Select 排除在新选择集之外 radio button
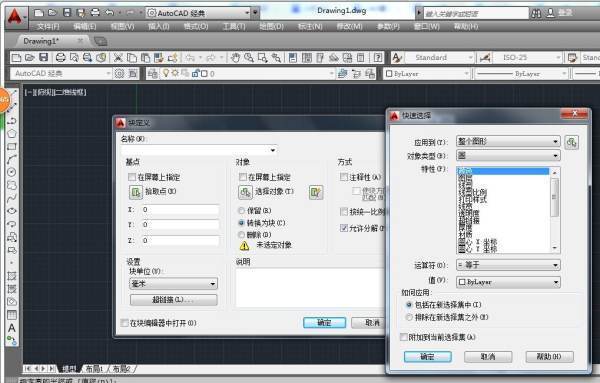 pos(409,317)
